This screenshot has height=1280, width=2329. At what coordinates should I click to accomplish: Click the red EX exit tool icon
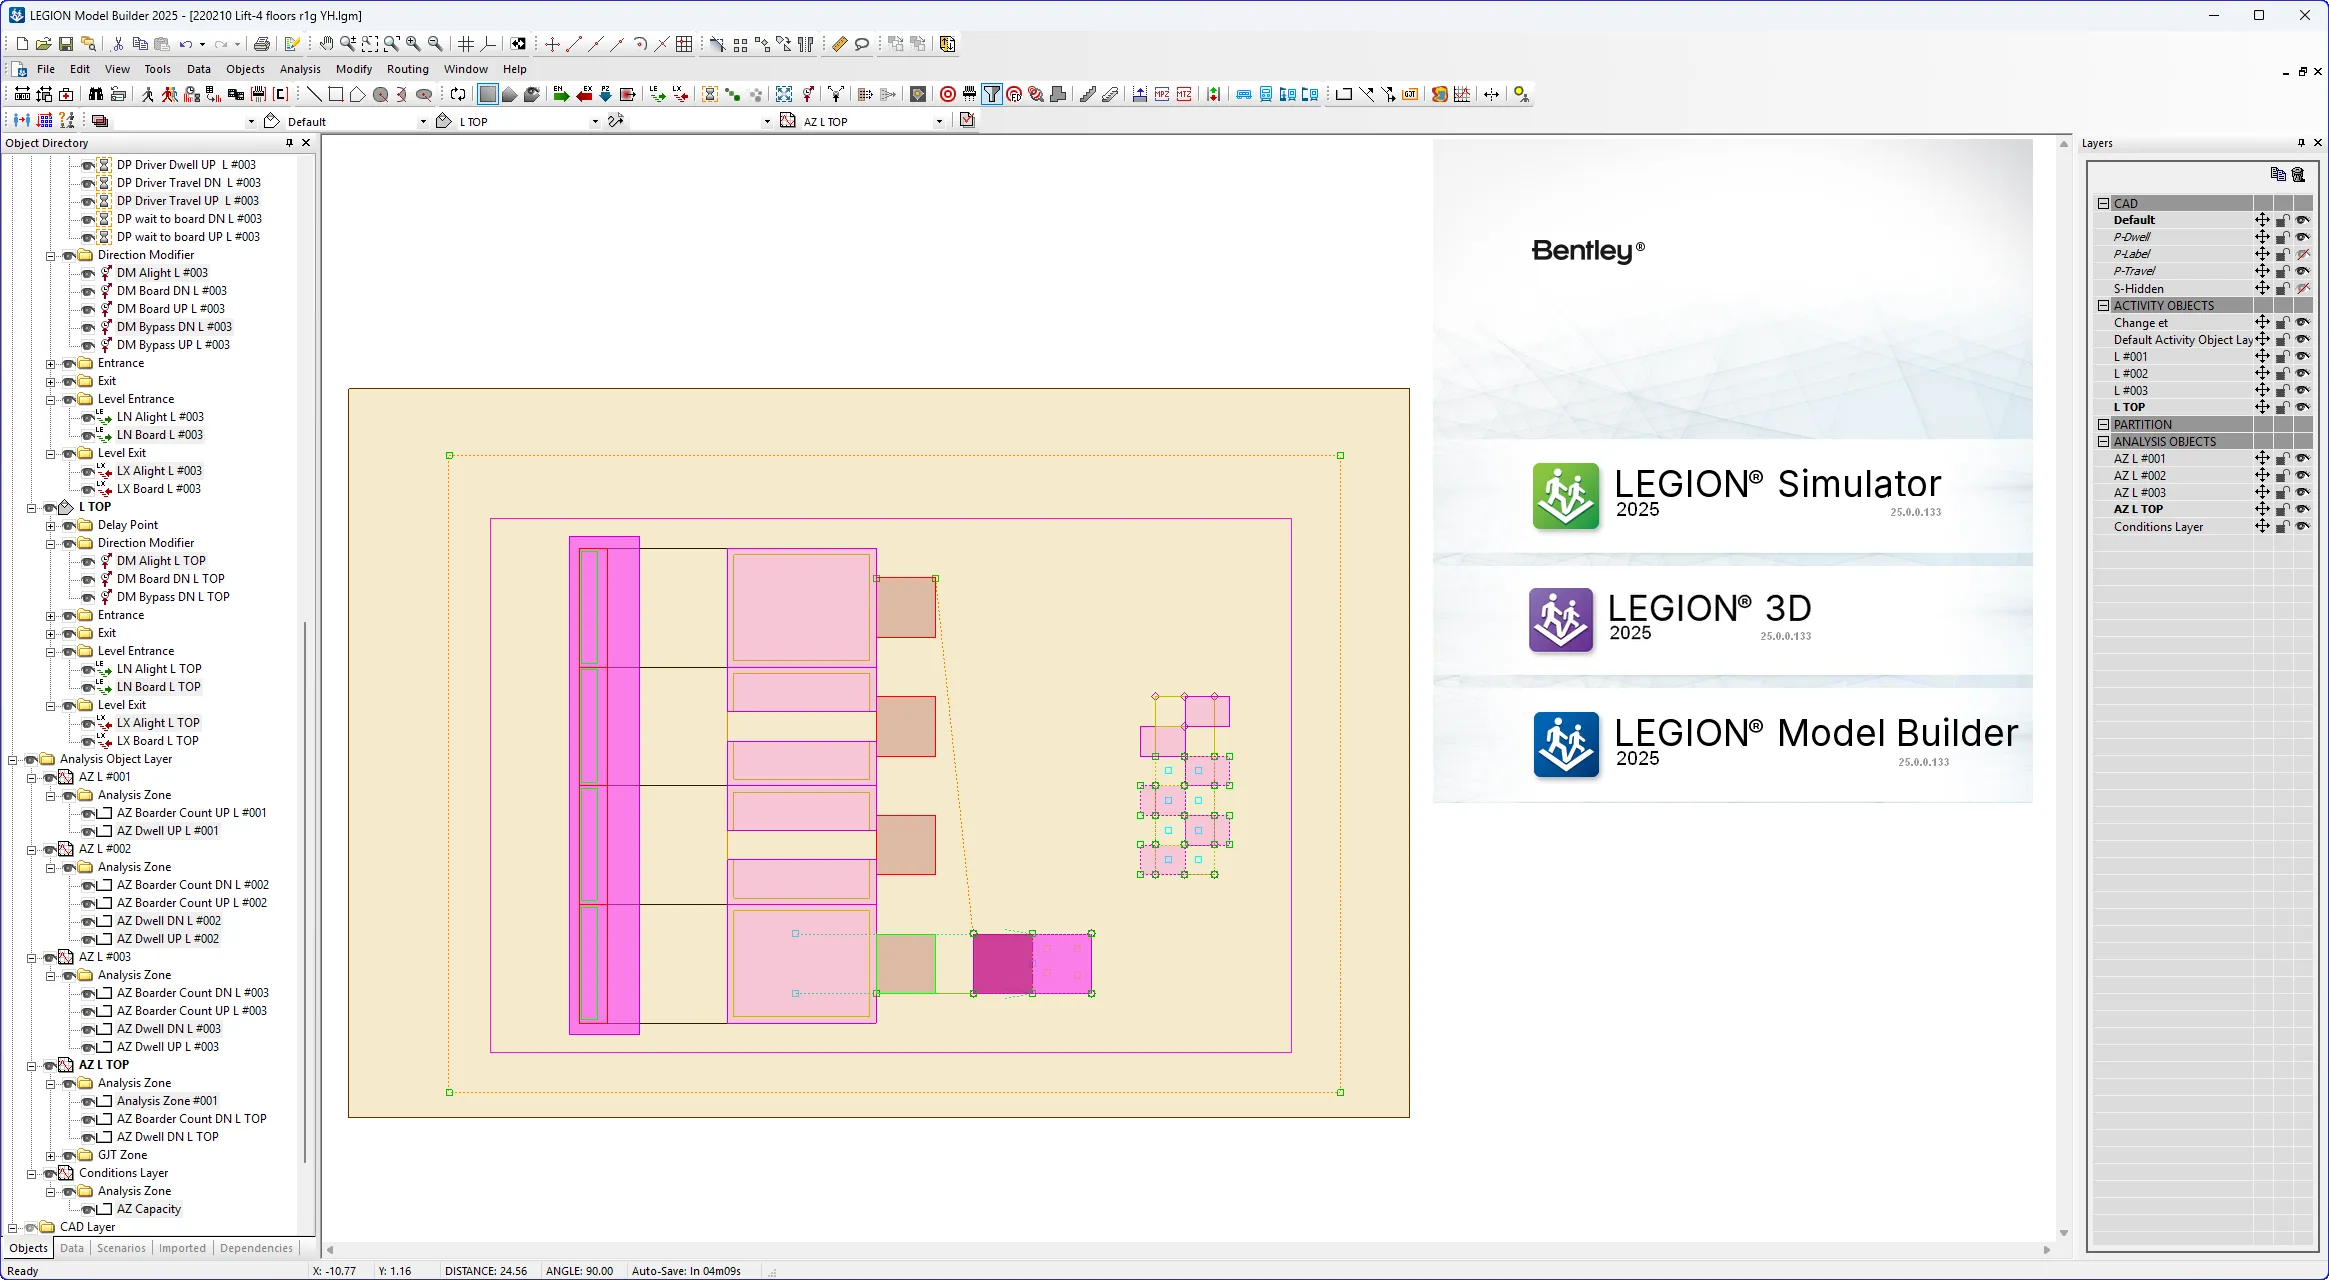(584, 94)
